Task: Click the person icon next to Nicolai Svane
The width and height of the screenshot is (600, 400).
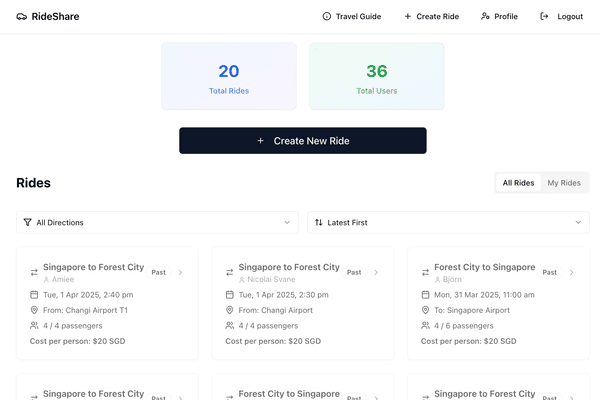Action: click(242, 279)
